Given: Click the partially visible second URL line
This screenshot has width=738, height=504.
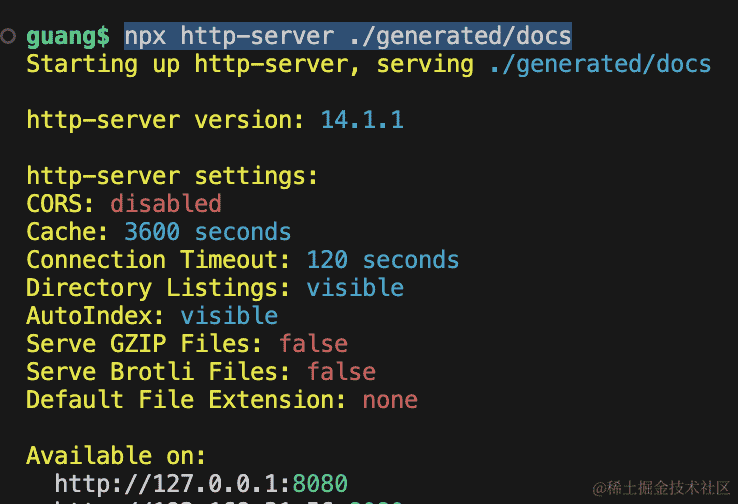Looking at the screenshot, I should (228, 502).
